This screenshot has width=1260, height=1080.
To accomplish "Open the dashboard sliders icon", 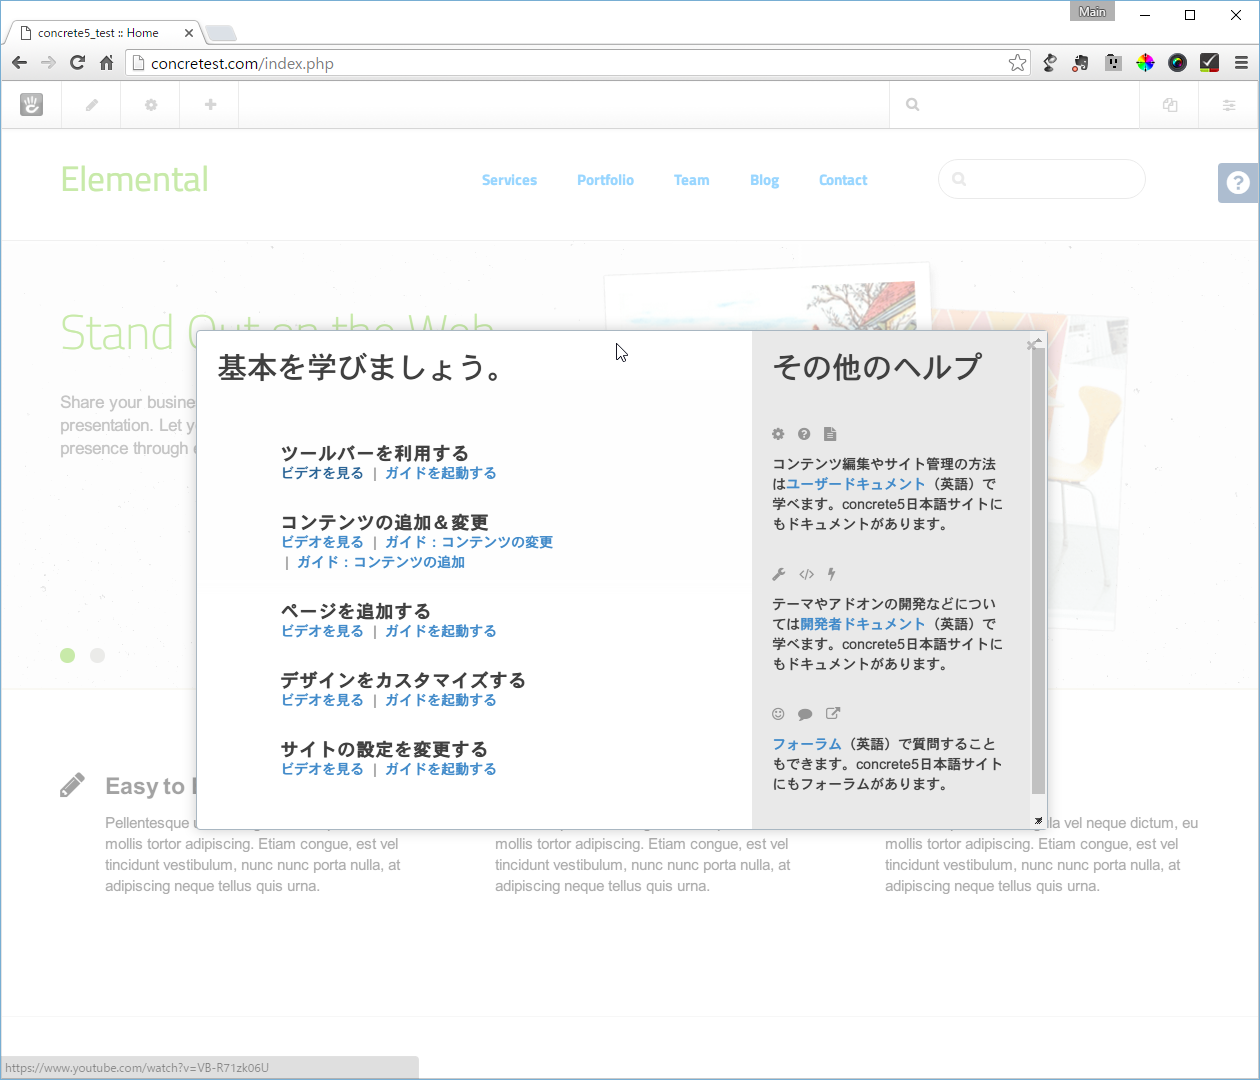I will click(1229, 104).
